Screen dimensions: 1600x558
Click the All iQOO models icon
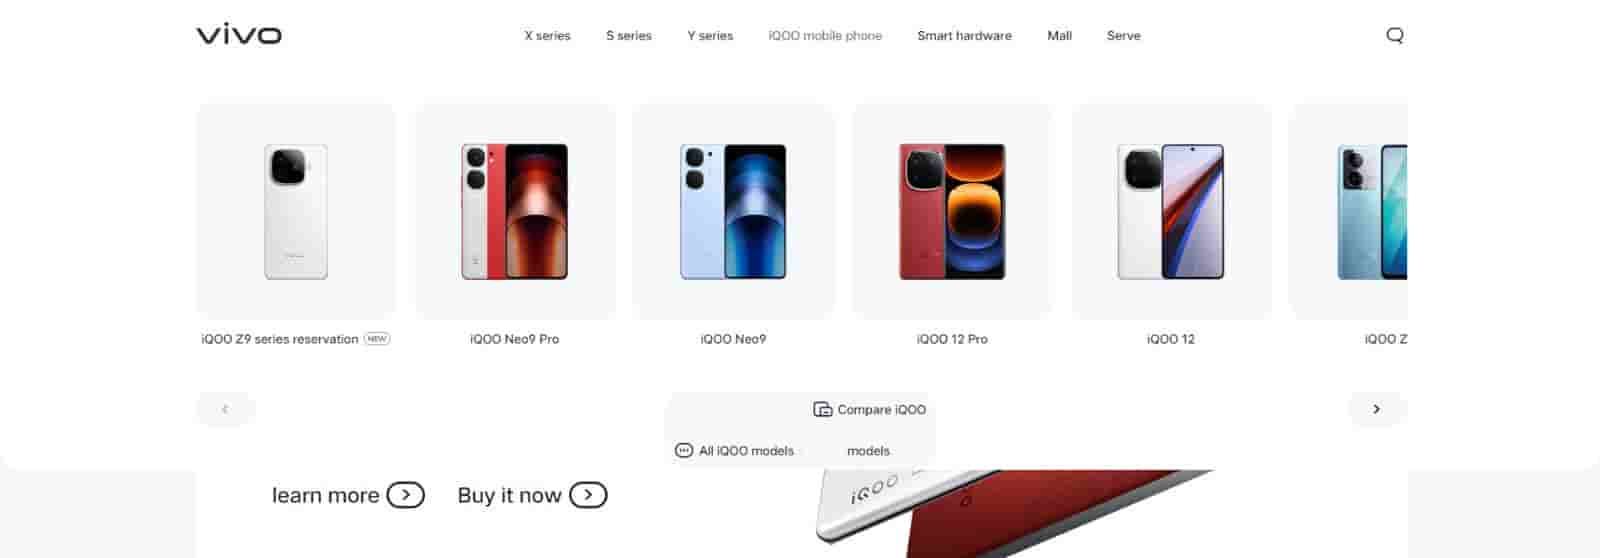tap(684, 451)
